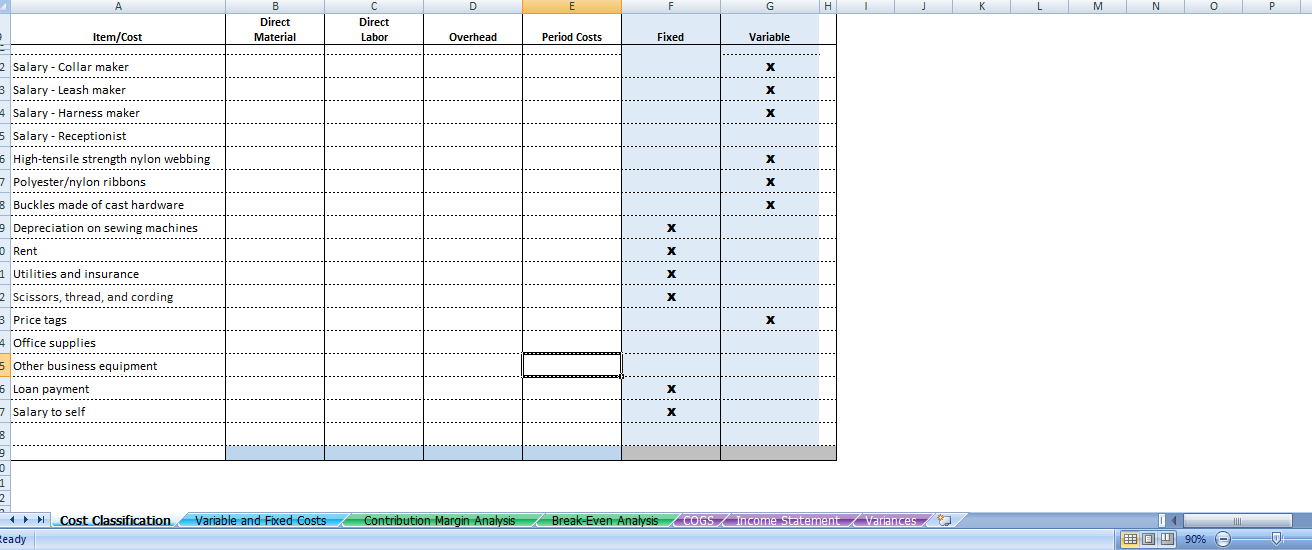Click the horizontal scrollbar thumb
The height and width of the screenshot is (550, 1312).
pyautogui.click(x=1237, y=520)
